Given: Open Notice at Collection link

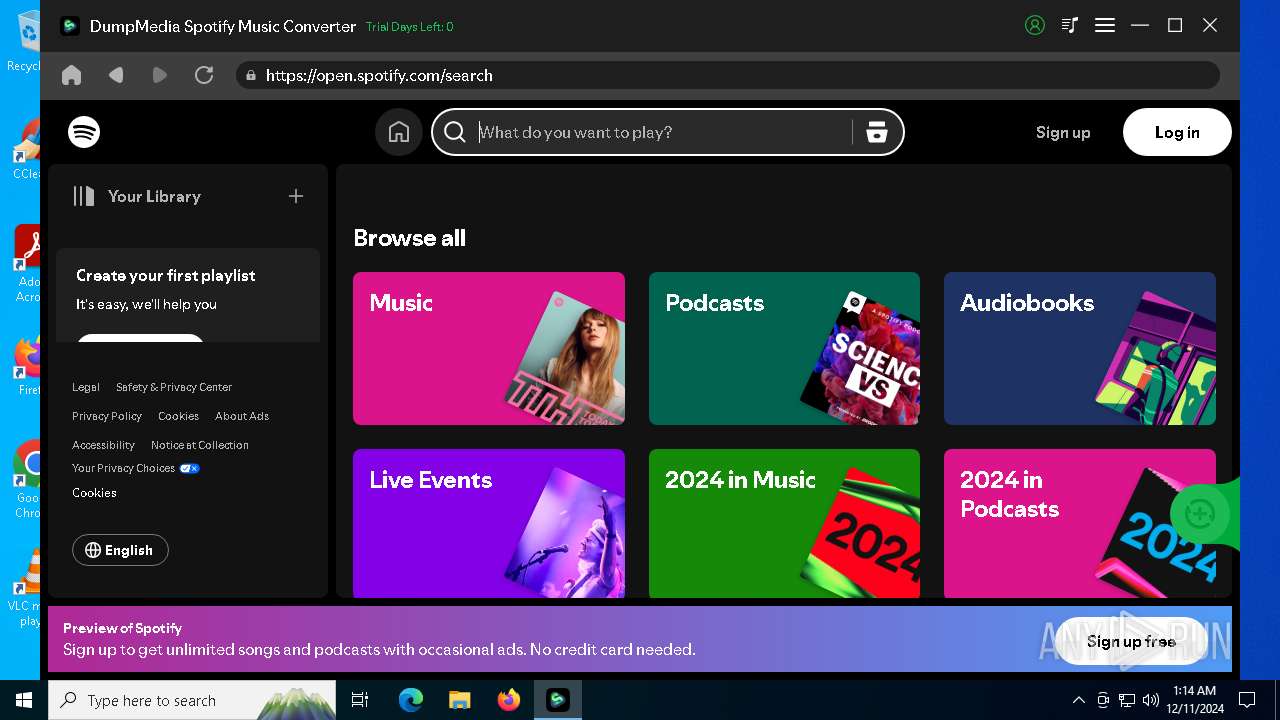Looking at the screenshot, I should point(200,445).
